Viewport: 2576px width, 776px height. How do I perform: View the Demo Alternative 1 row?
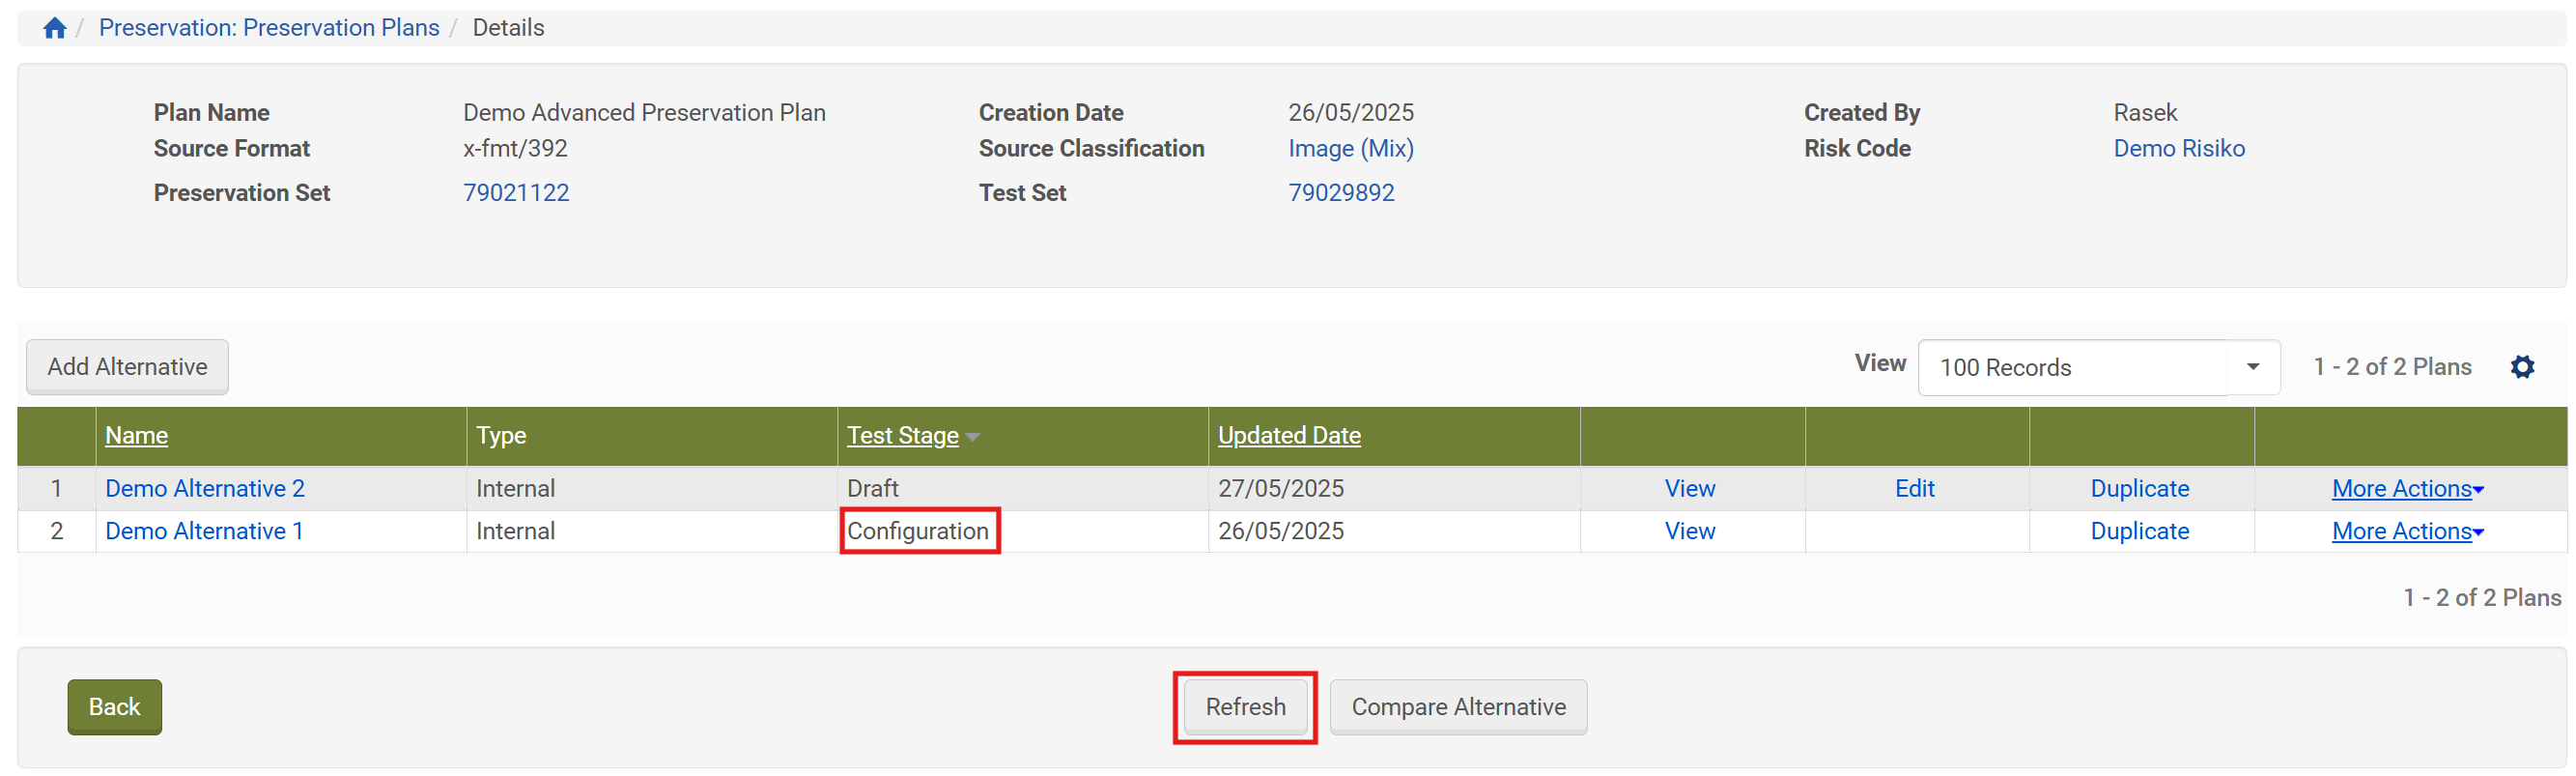point(1689,532)
